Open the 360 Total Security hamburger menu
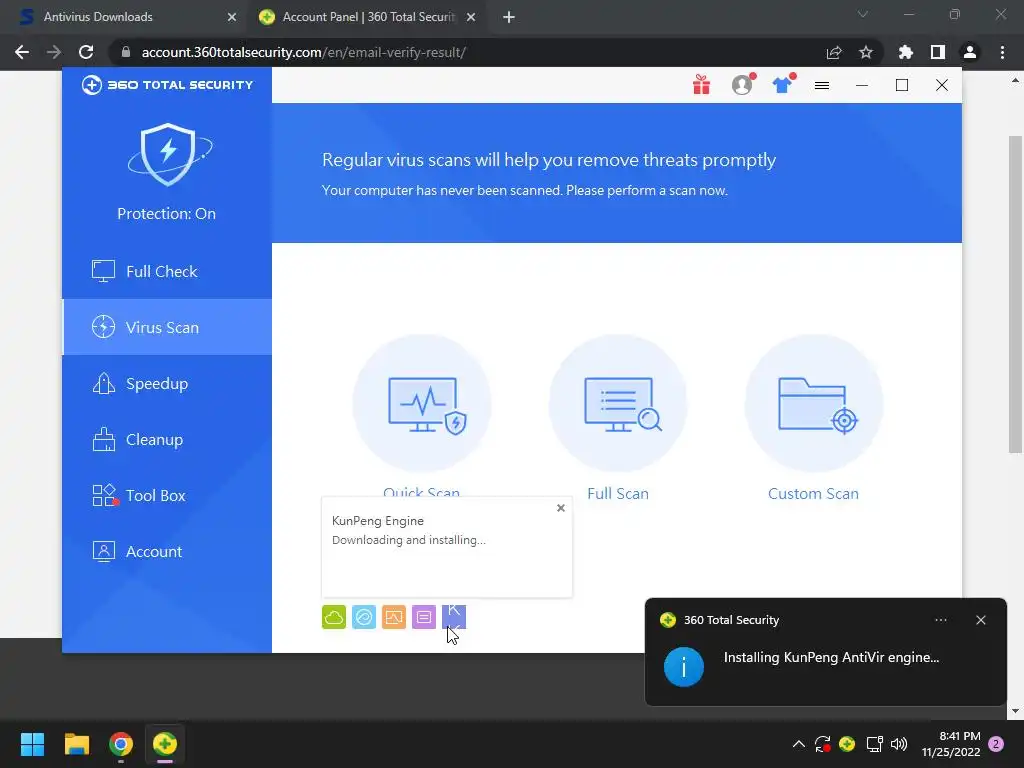 pyautogui.click(x=822, y=86)
